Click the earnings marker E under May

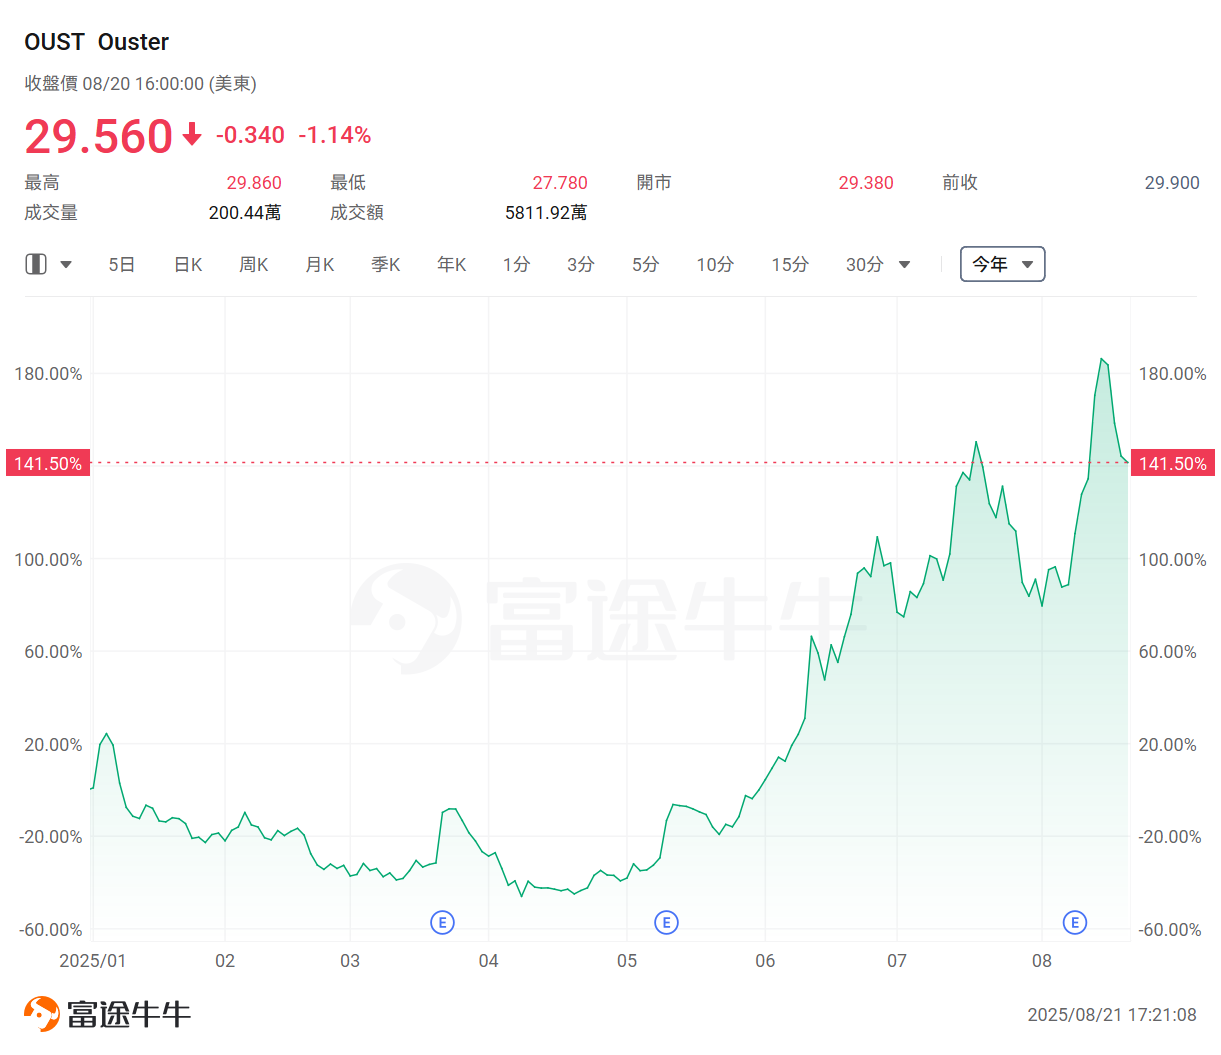666,922
